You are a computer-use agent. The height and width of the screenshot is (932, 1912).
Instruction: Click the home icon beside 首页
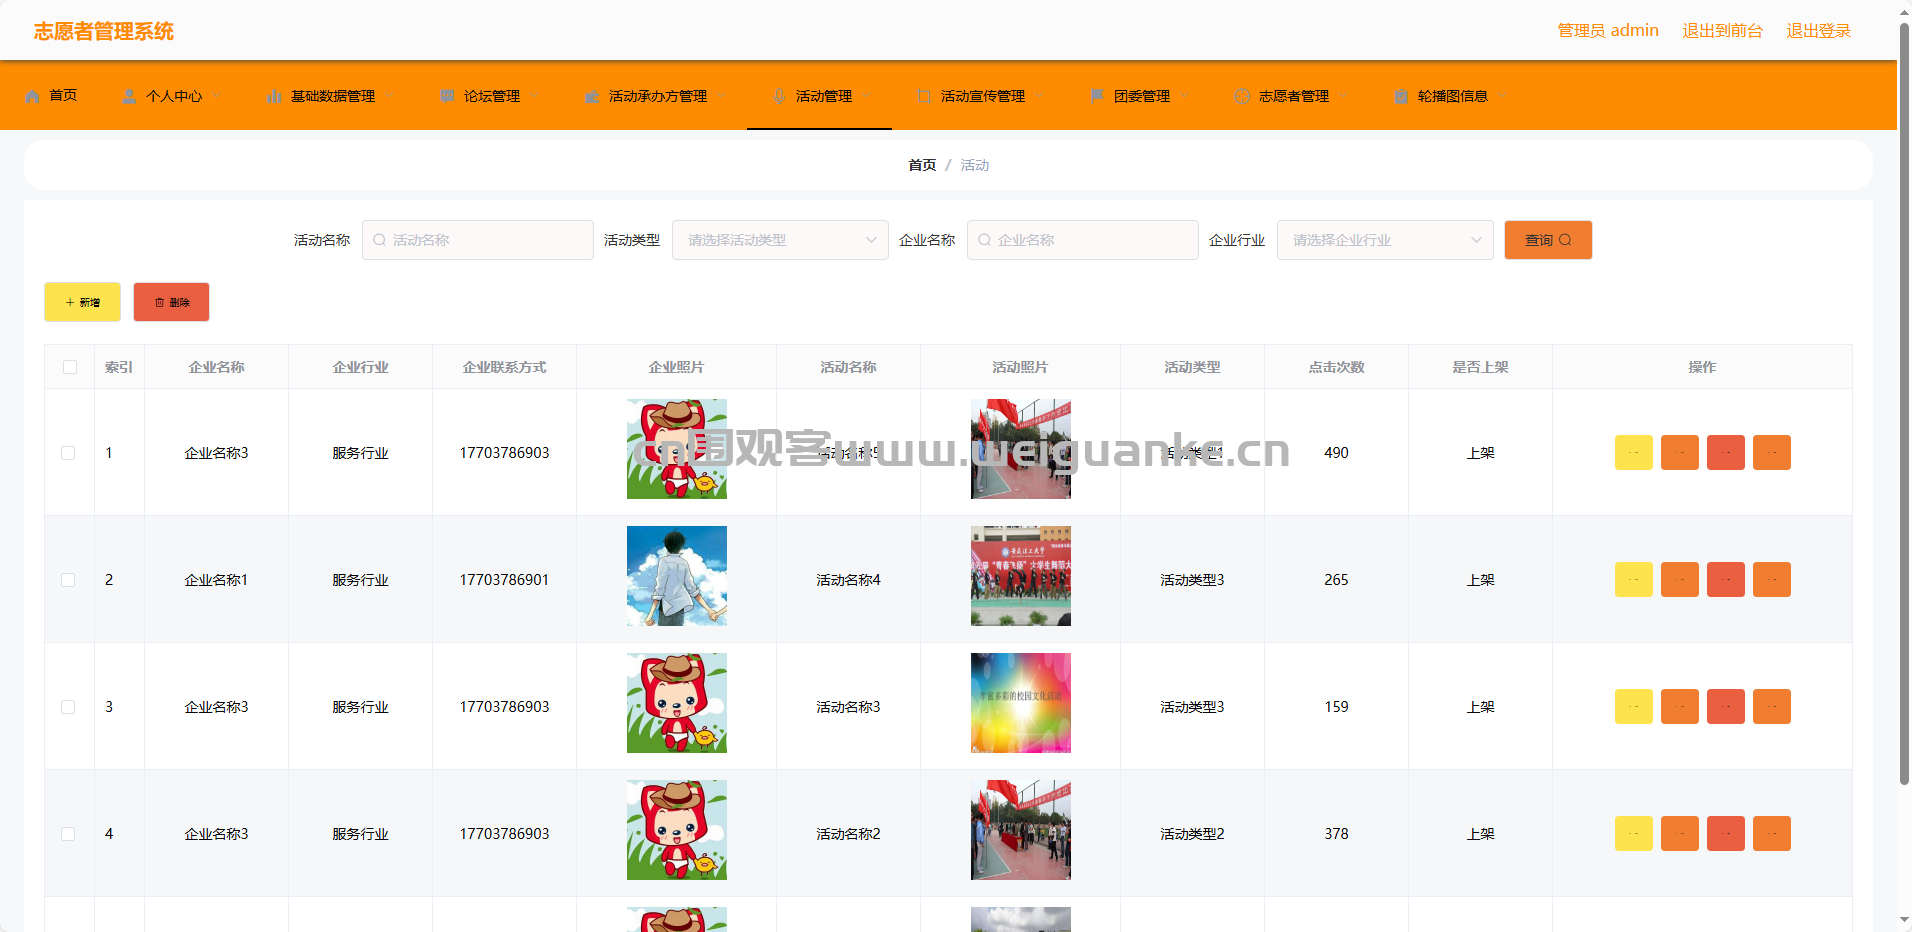[33, 96]
